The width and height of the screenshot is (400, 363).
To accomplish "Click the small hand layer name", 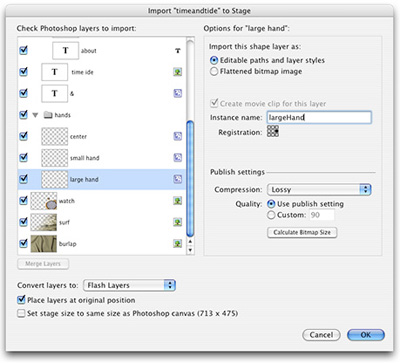I will click(85, 158).
